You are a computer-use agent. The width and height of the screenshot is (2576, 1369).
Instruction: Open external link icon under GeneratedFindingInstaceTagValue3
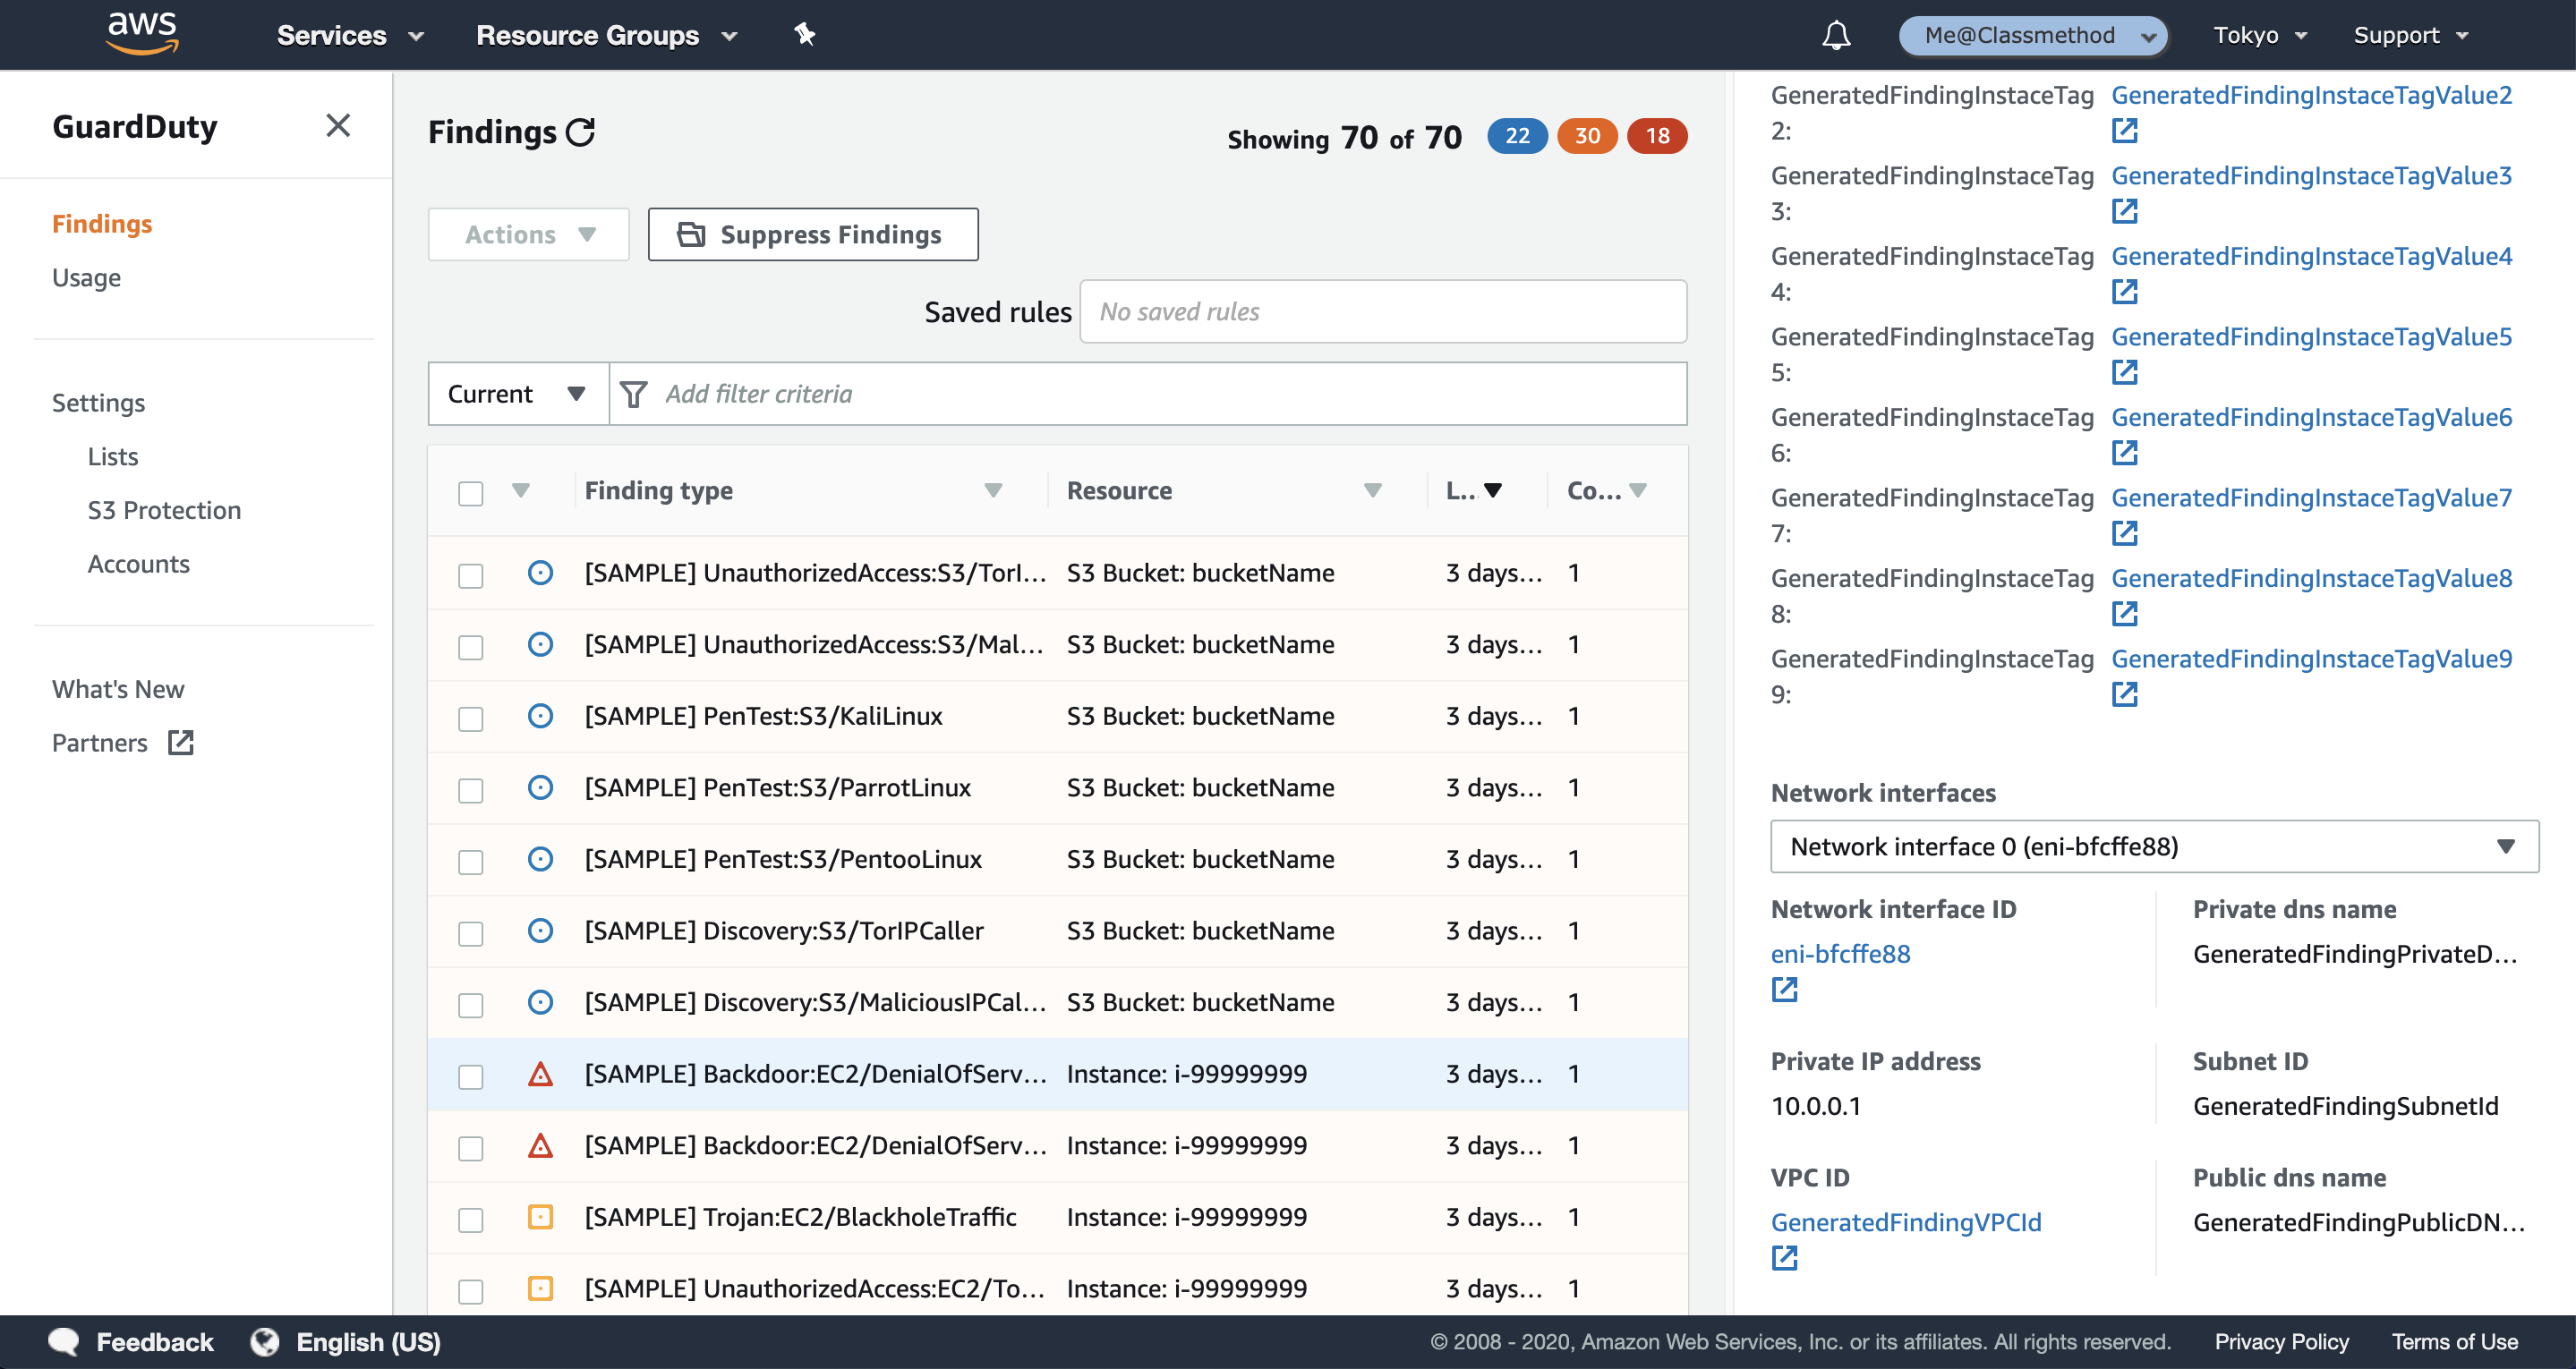point(2124,212)
